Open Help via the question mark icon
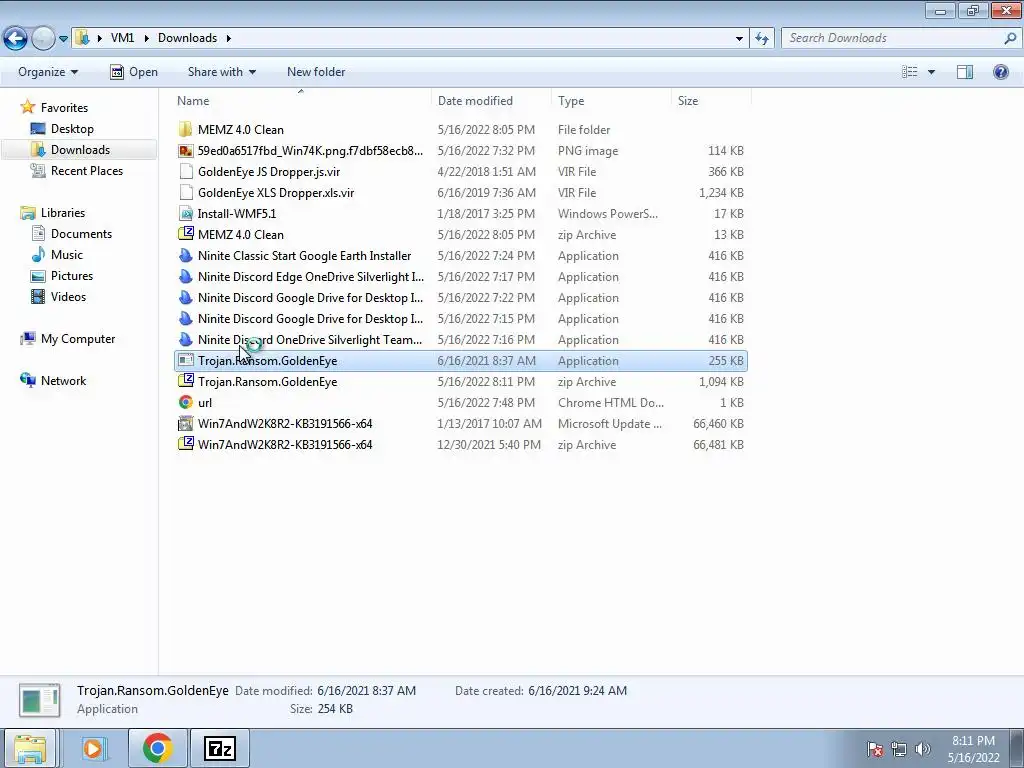This screenshot has width=1024, height=768. pos(1000,72)
